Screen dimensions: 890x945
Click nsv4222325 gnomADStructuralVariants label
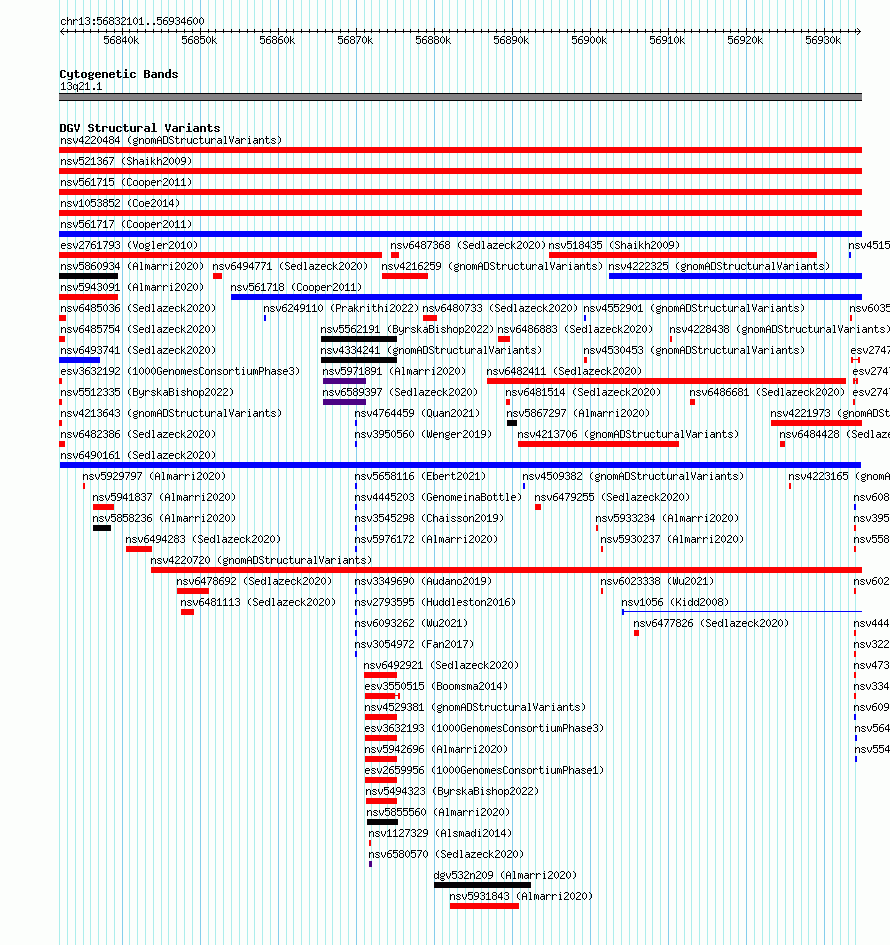point(719,266)
